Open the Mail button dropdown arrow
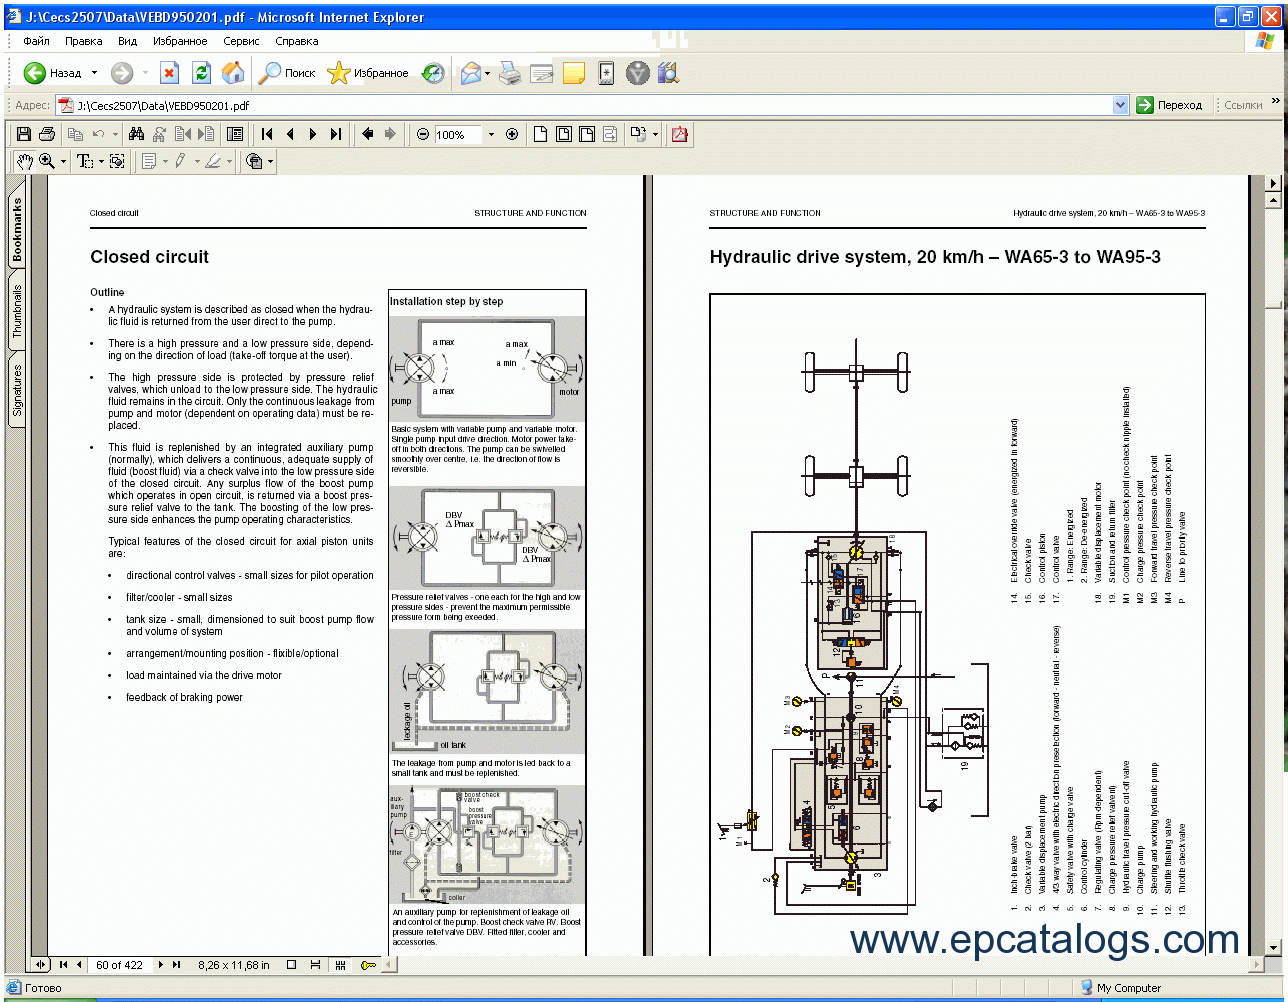This screenshot has width=1288, height=1002. click(x=487, y=73)
